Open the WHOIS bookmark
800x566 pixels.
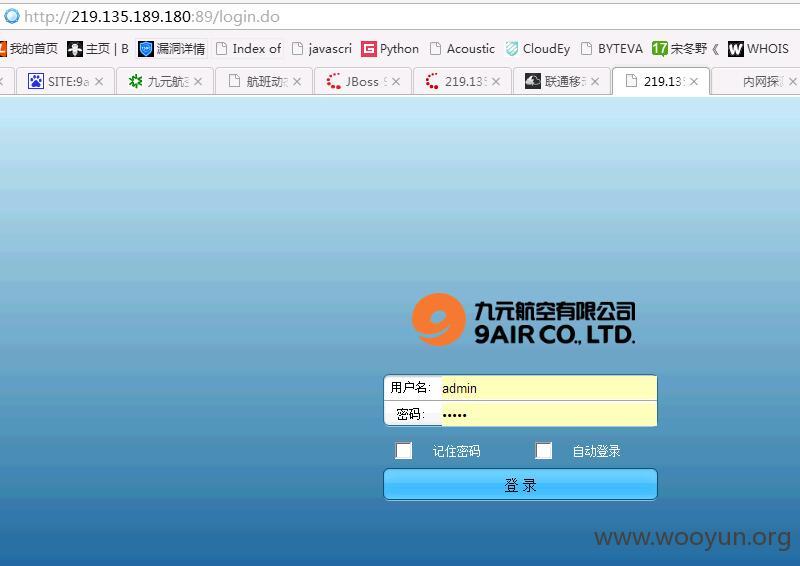coord(758,48)
